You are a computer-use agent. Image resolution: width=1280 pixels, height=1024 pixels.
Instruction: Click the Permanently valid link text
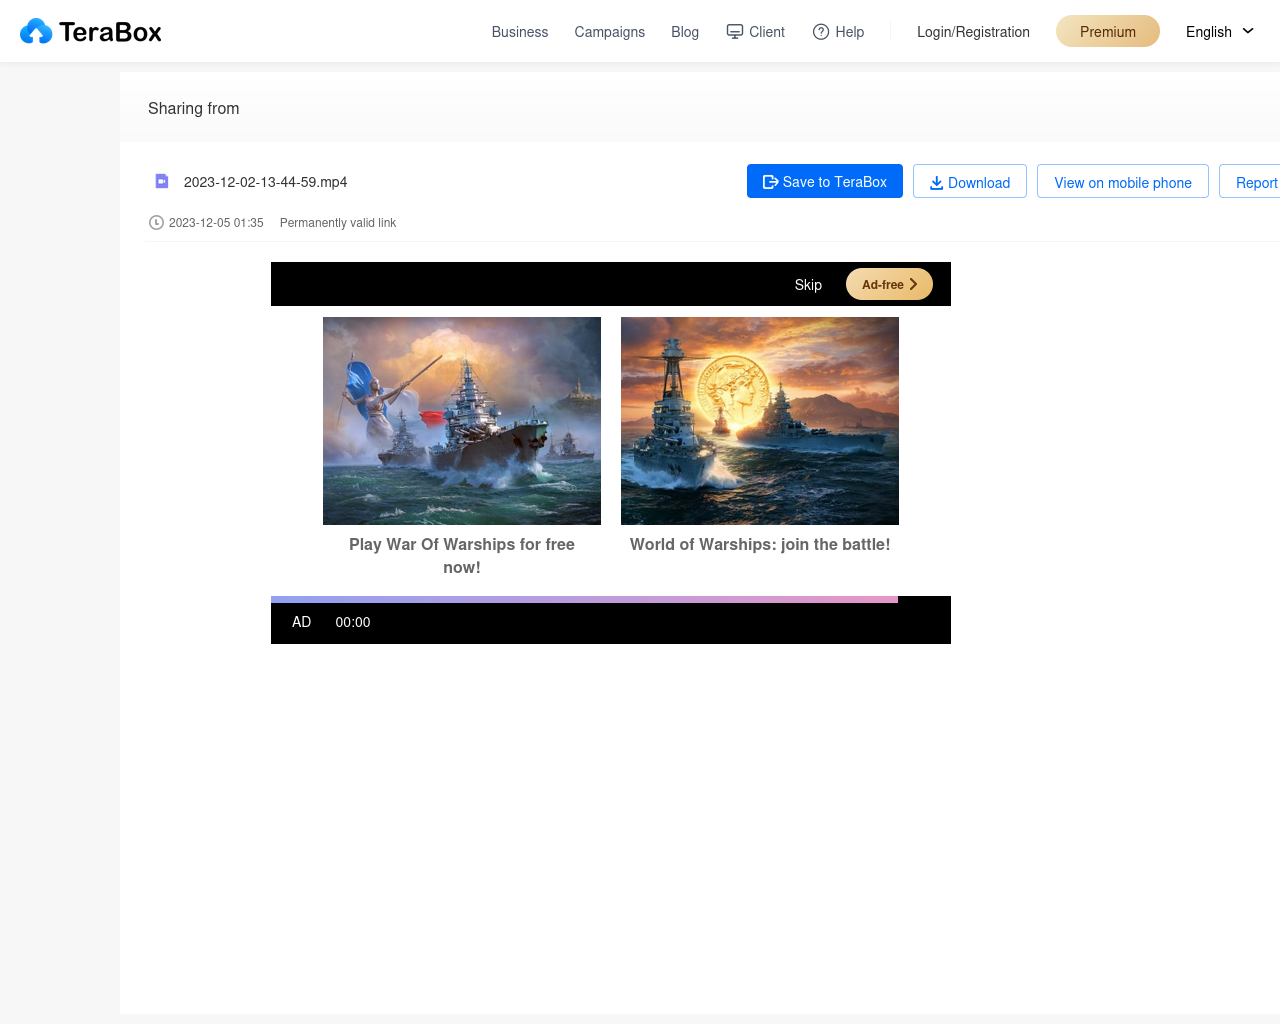(338, 223)
